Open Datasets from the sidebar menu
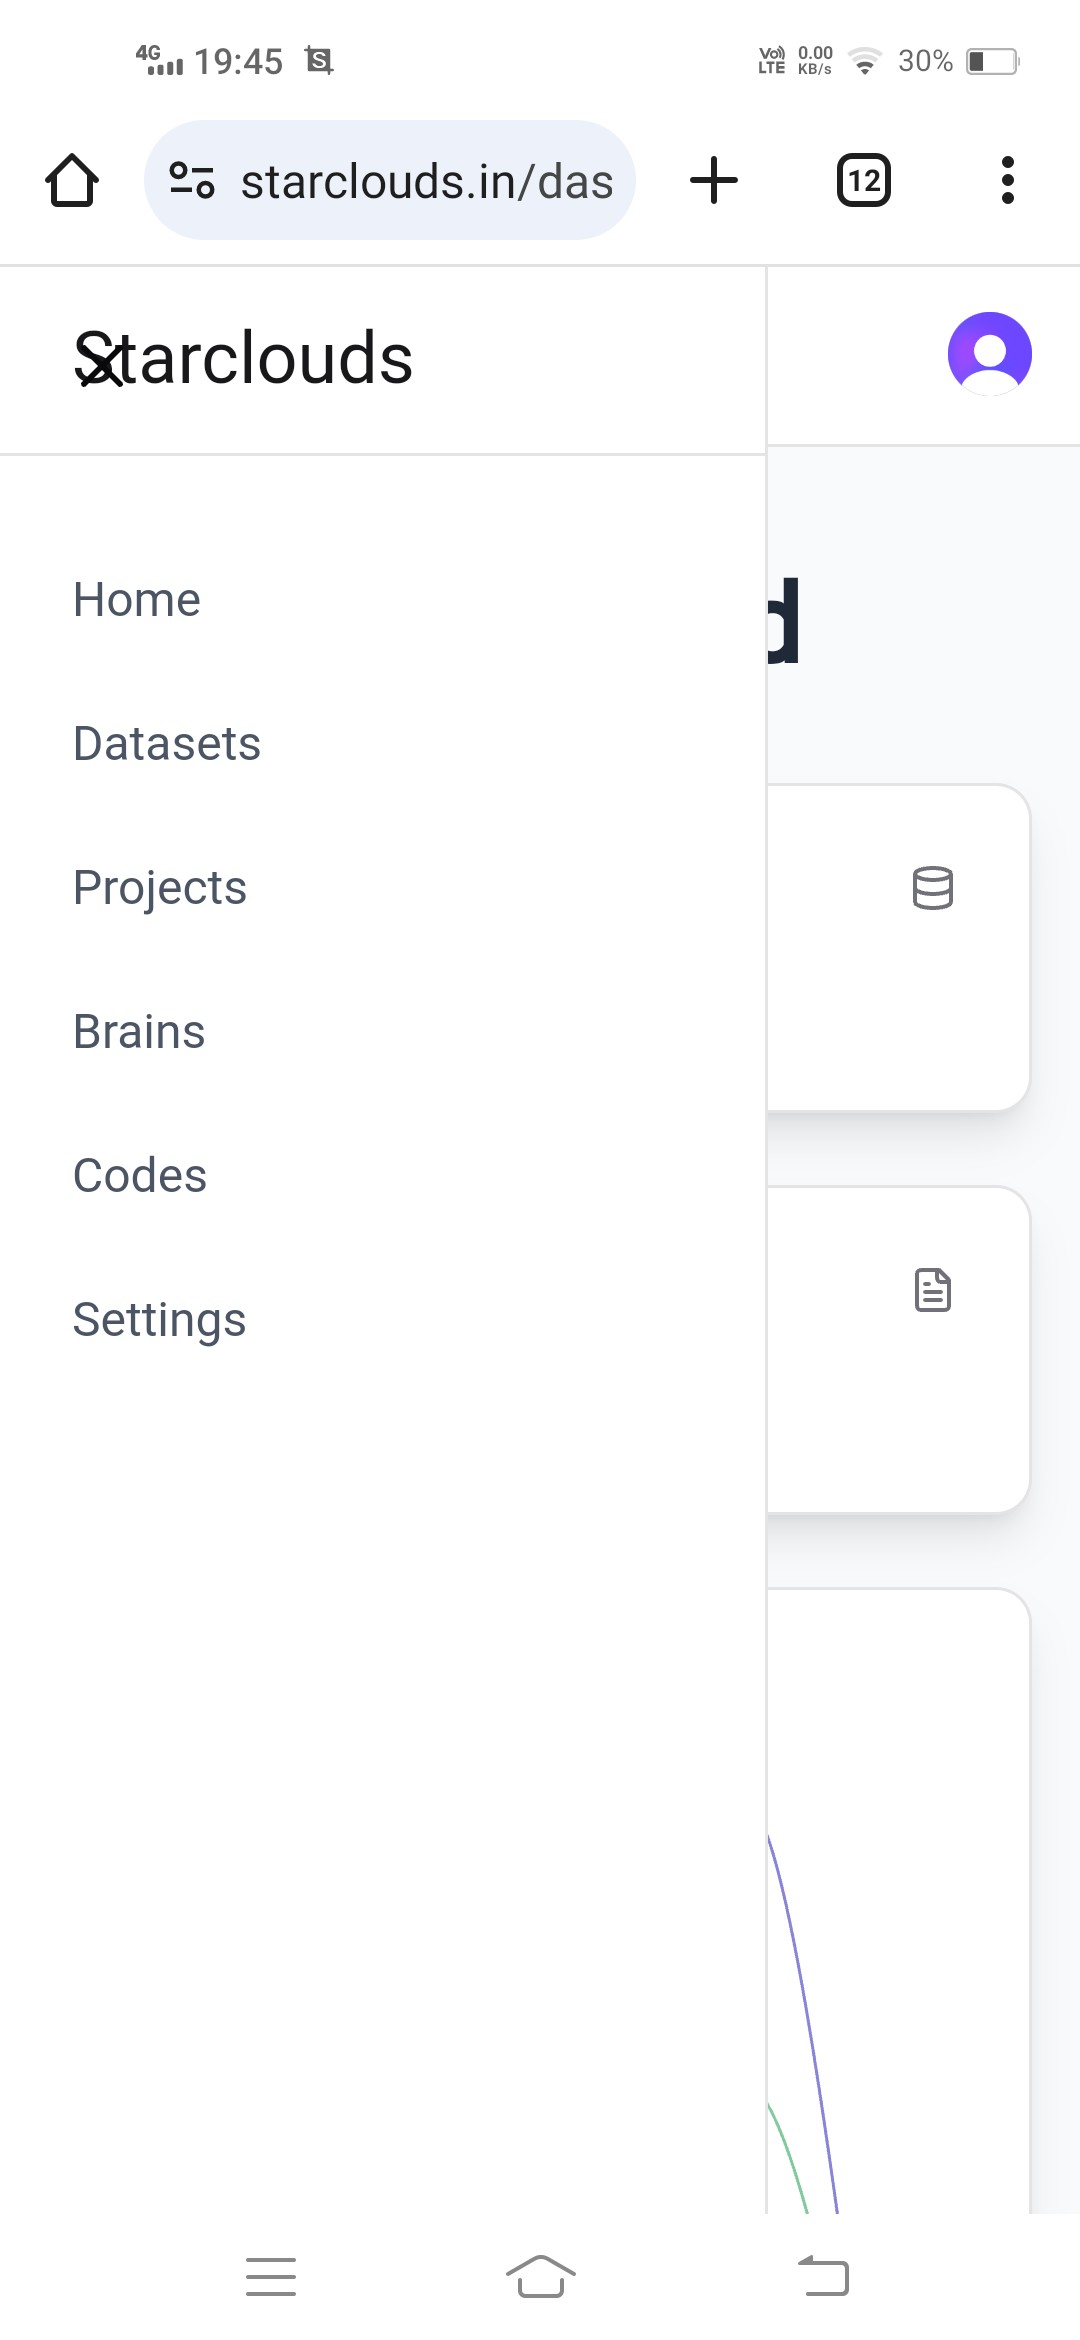Screen dimensions: 1080x2340 (167, 744)
